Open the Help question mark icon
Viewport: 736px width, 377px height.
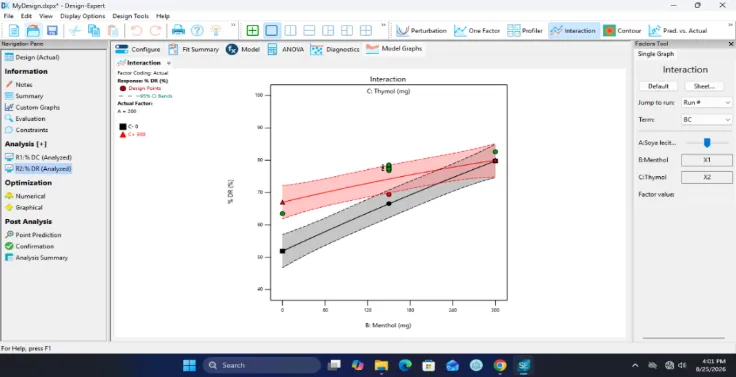coord(197,31)
